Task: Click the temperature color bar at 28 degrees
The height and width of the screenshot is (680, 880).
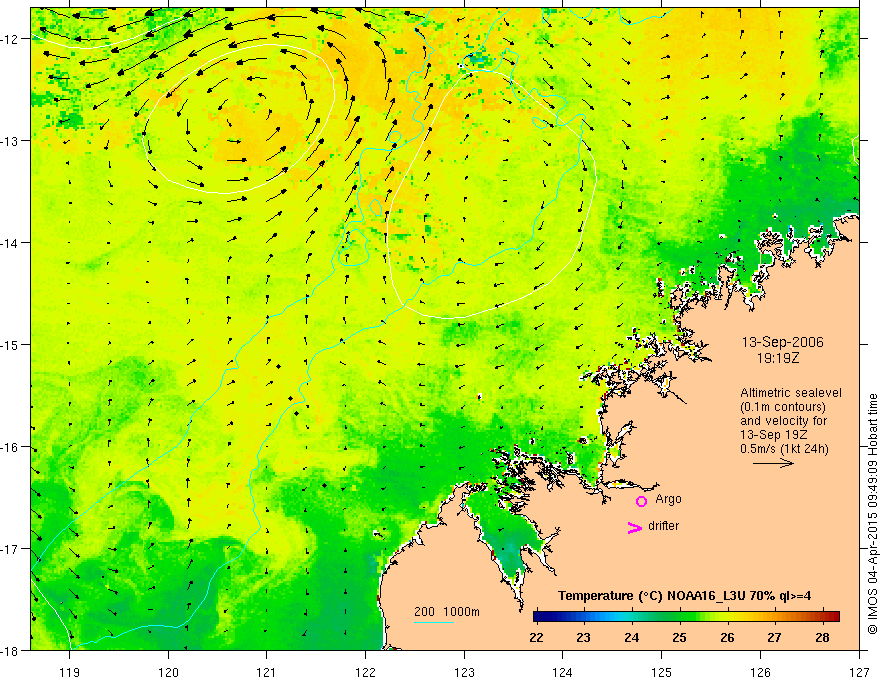Action: tap(823, 617)
